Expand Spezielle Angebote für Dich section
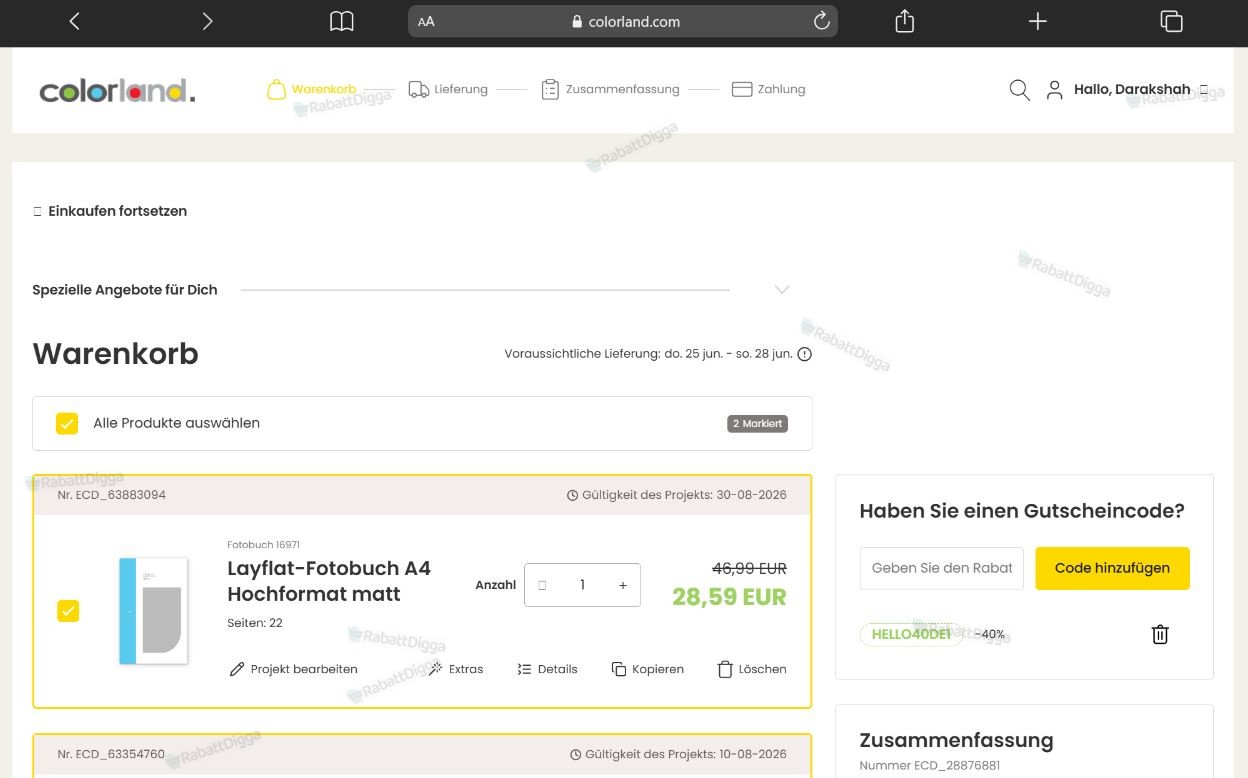This screenshot has width=1248, height=778. [x=782, y=289]
